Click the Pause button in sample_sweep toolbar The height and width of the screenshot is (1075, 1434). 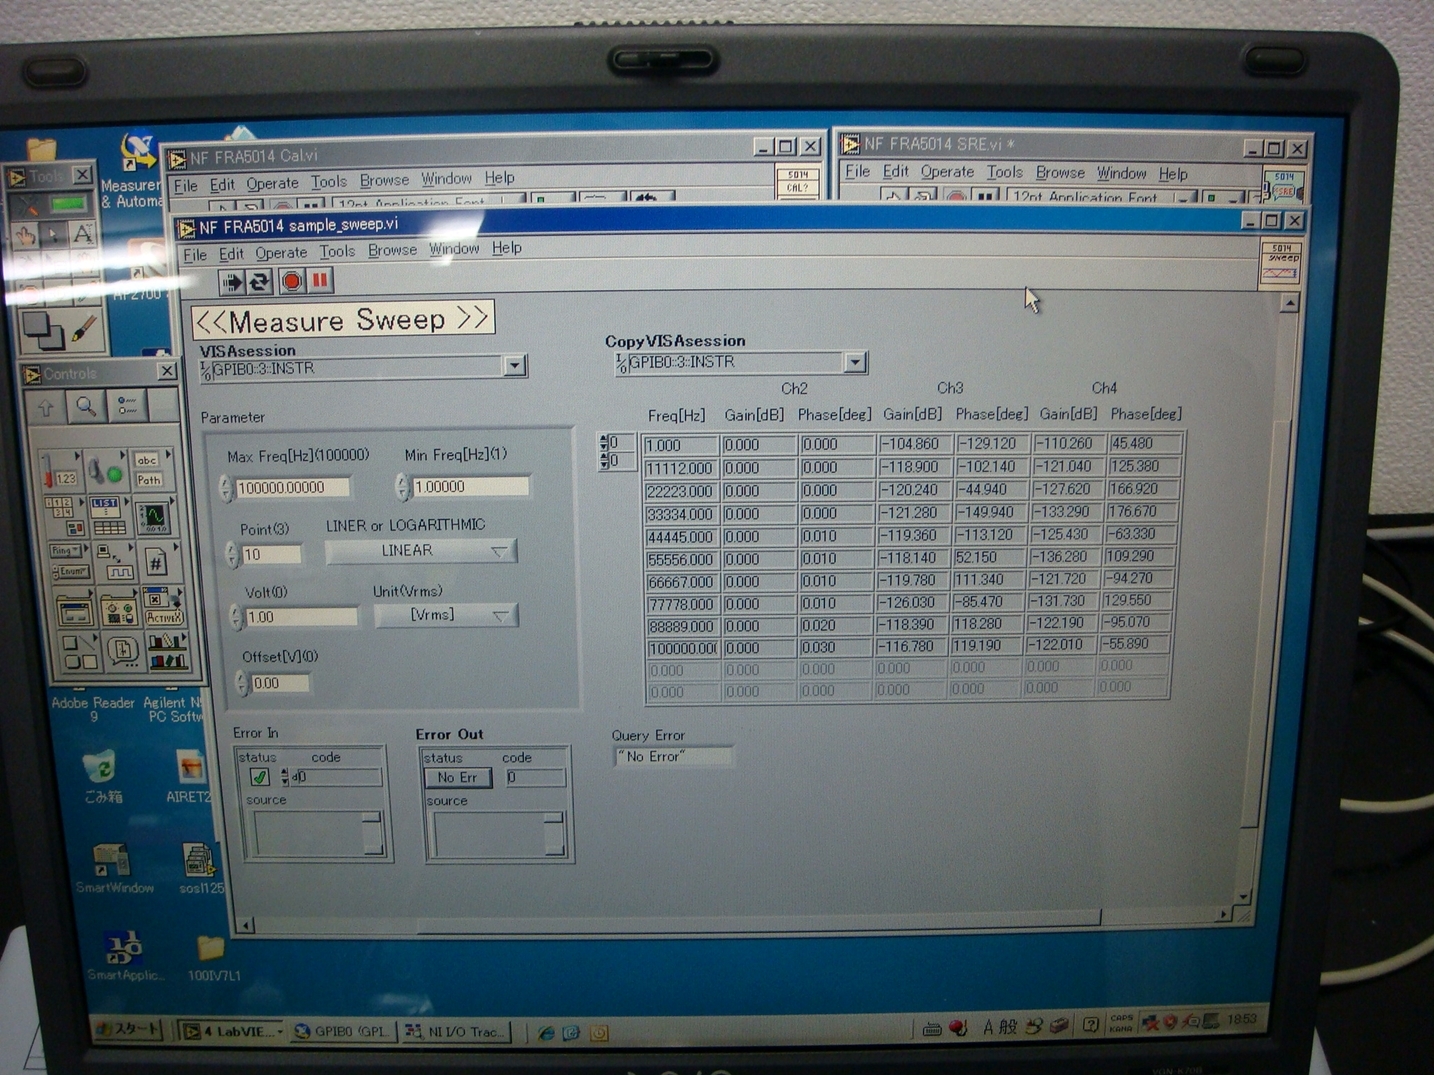click(x=320, y=281)
